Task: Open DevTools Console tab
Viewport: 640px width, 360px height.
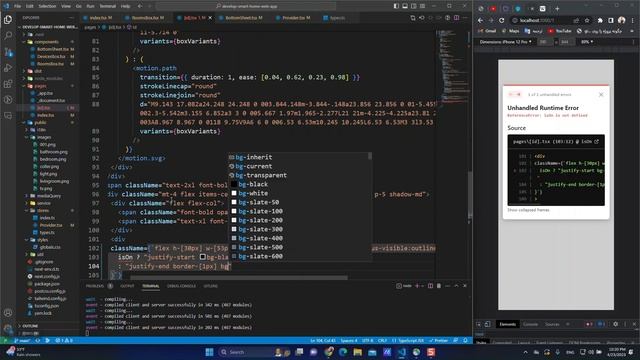Action: 530,324
